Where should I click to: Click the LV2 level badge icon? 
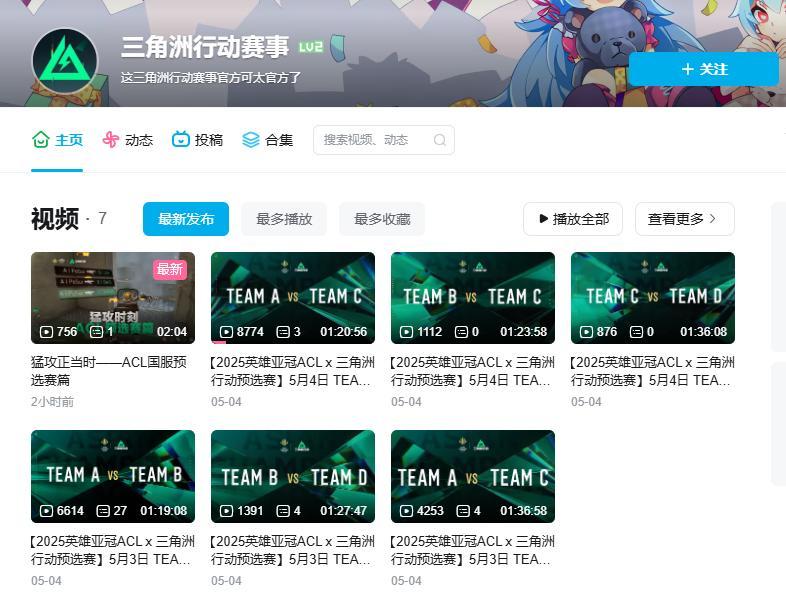pyautogui.click(x=311, y=47)
